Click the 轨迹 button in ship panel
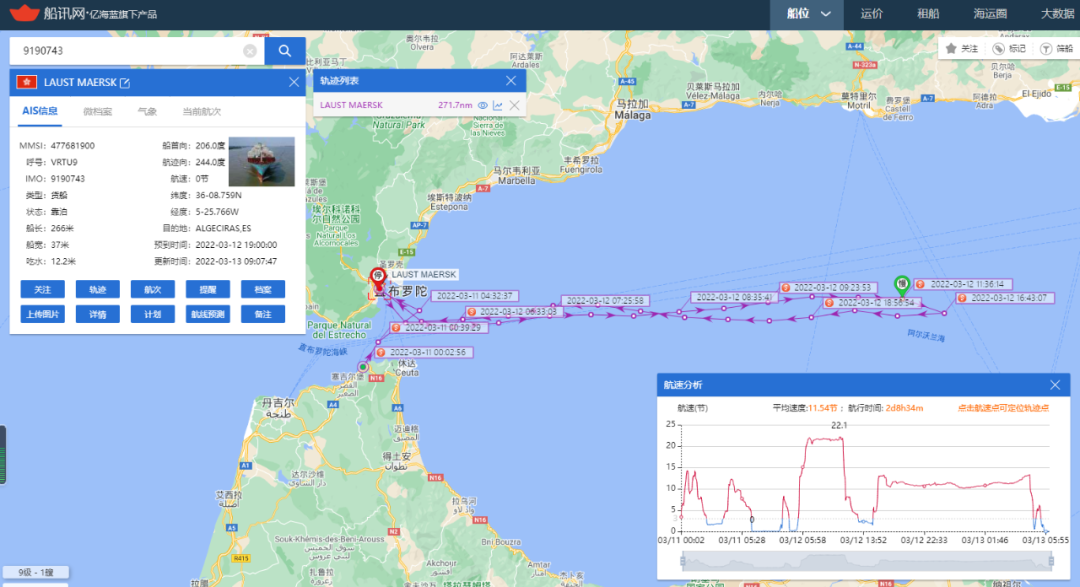 pos(97,289)
